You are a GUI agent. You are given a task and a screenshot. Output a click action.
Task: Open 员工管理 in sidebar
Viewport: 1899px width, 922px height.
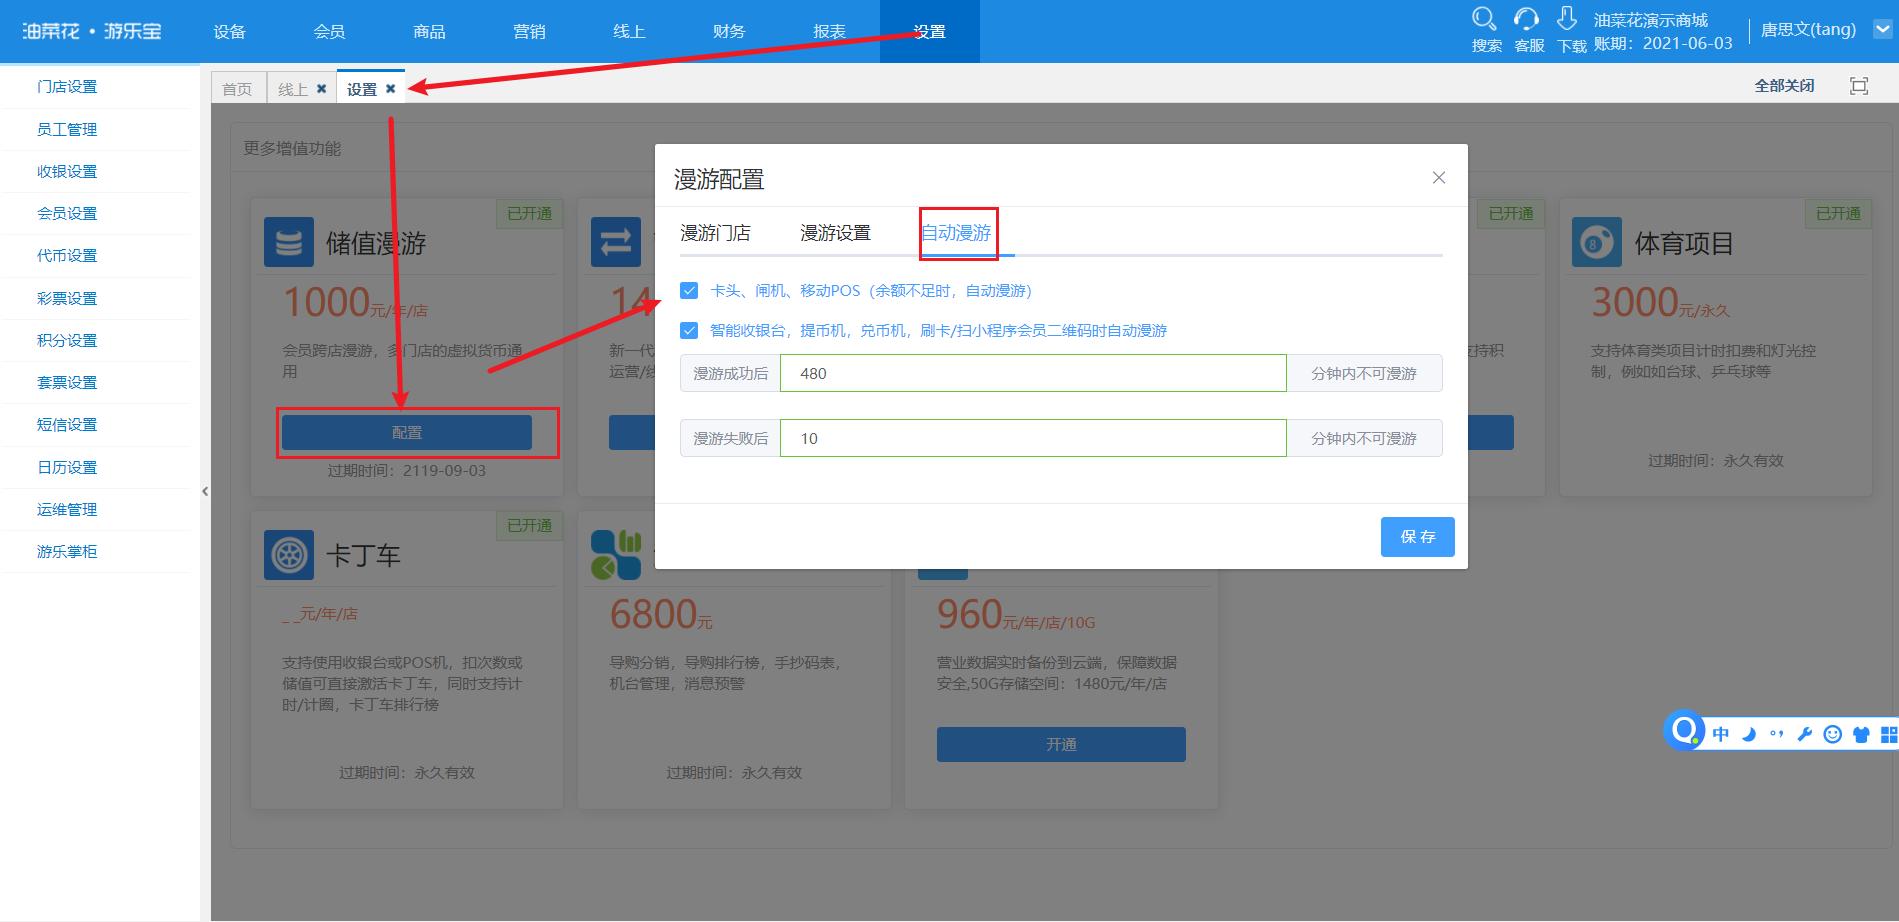pos(67,129)
